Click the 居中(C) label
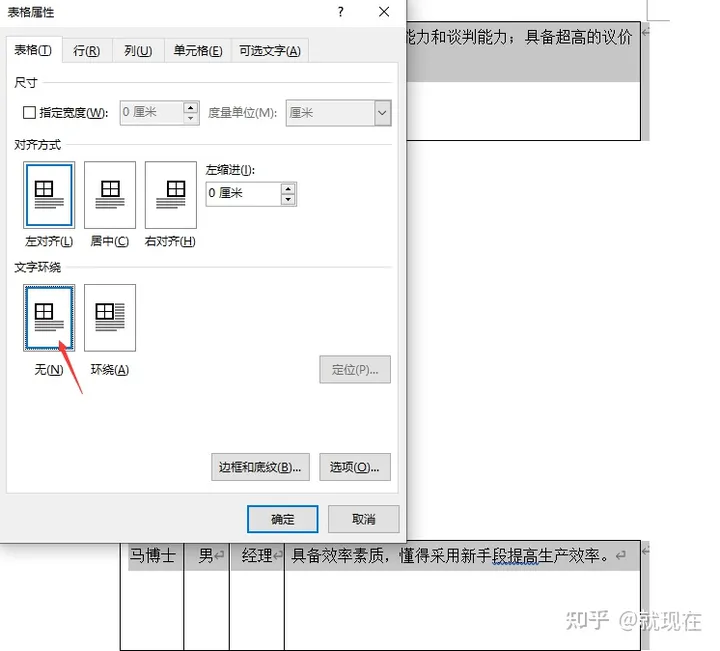The width and height of the screenshot is (720, 651). pos(110,241)
